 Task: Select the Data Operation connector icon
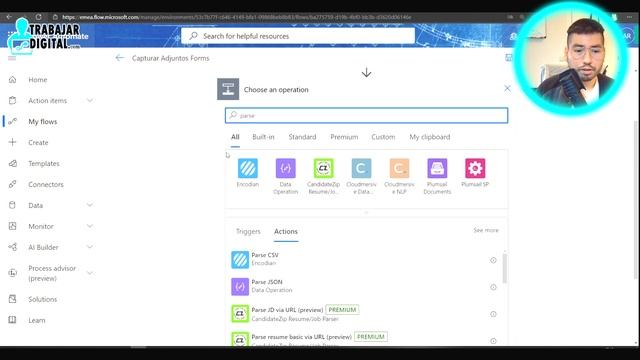click(x=286, y=168)
